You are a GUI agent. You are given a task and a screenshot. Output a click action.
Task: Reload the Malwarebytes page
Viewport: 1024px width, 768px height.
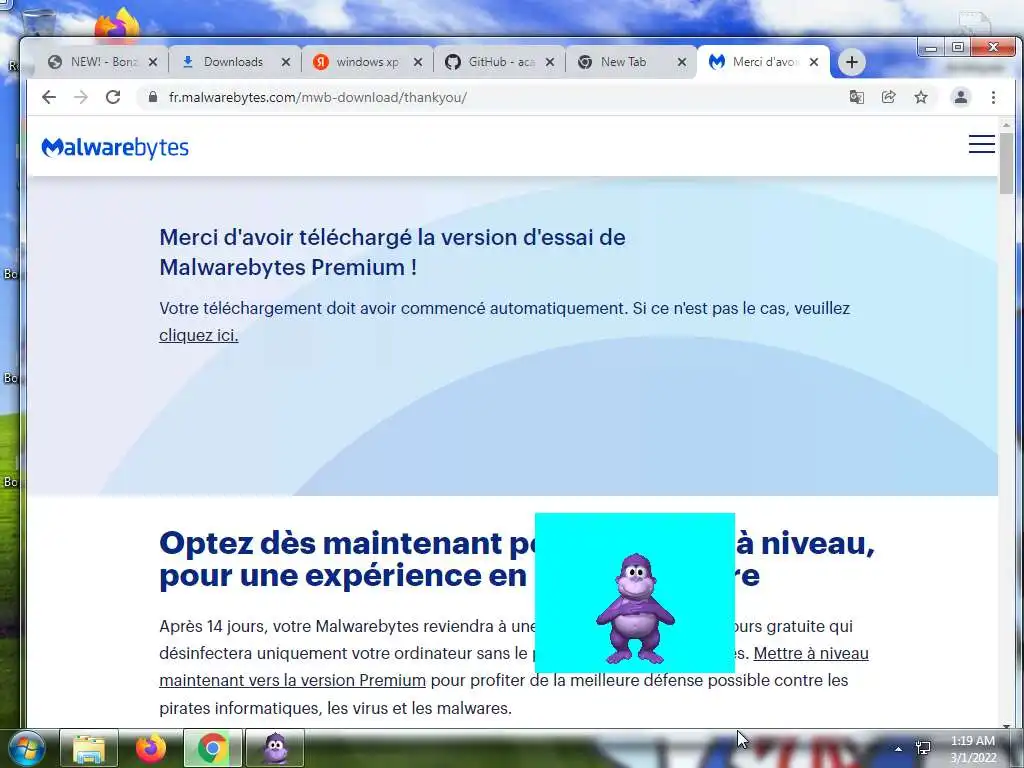pos(113,97)
